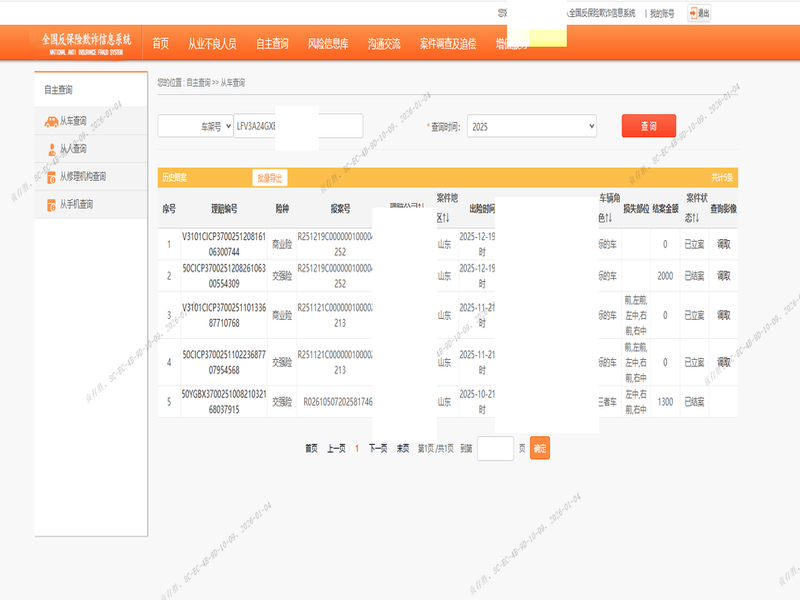Click the phone icon beside 从手机查询
800x600 pixels.
pos(51,205)
